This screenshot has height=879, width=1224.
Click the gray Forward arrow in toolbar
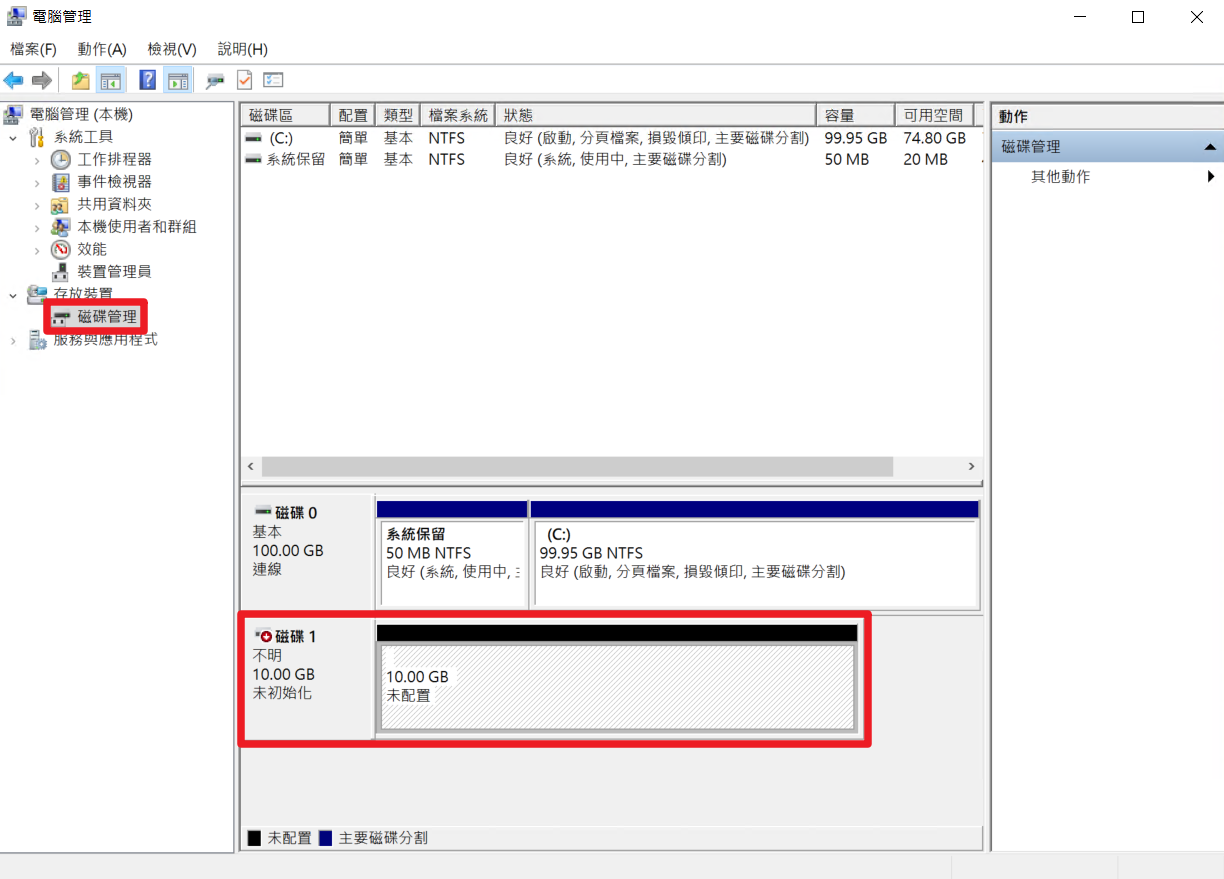[x=41, y=80]
